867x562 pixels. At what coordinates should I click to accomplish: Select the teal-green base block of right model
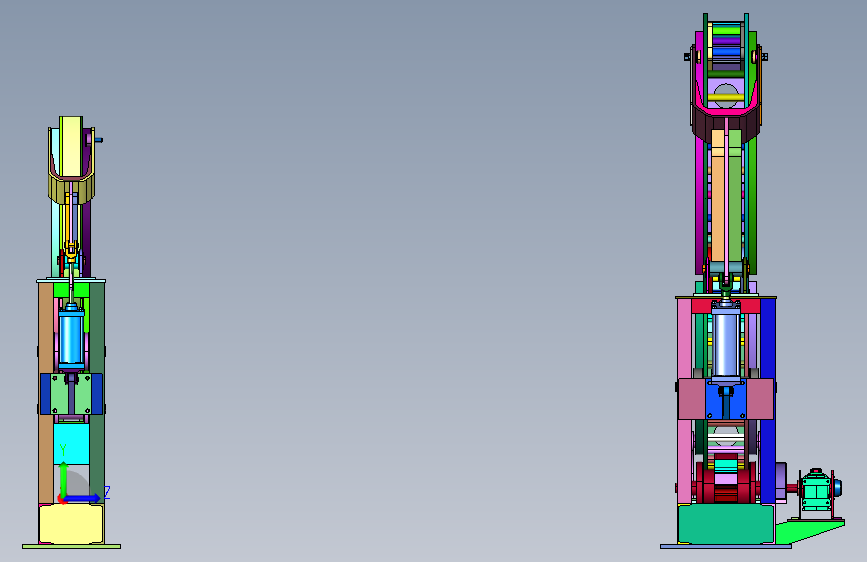tap(725, 524)
